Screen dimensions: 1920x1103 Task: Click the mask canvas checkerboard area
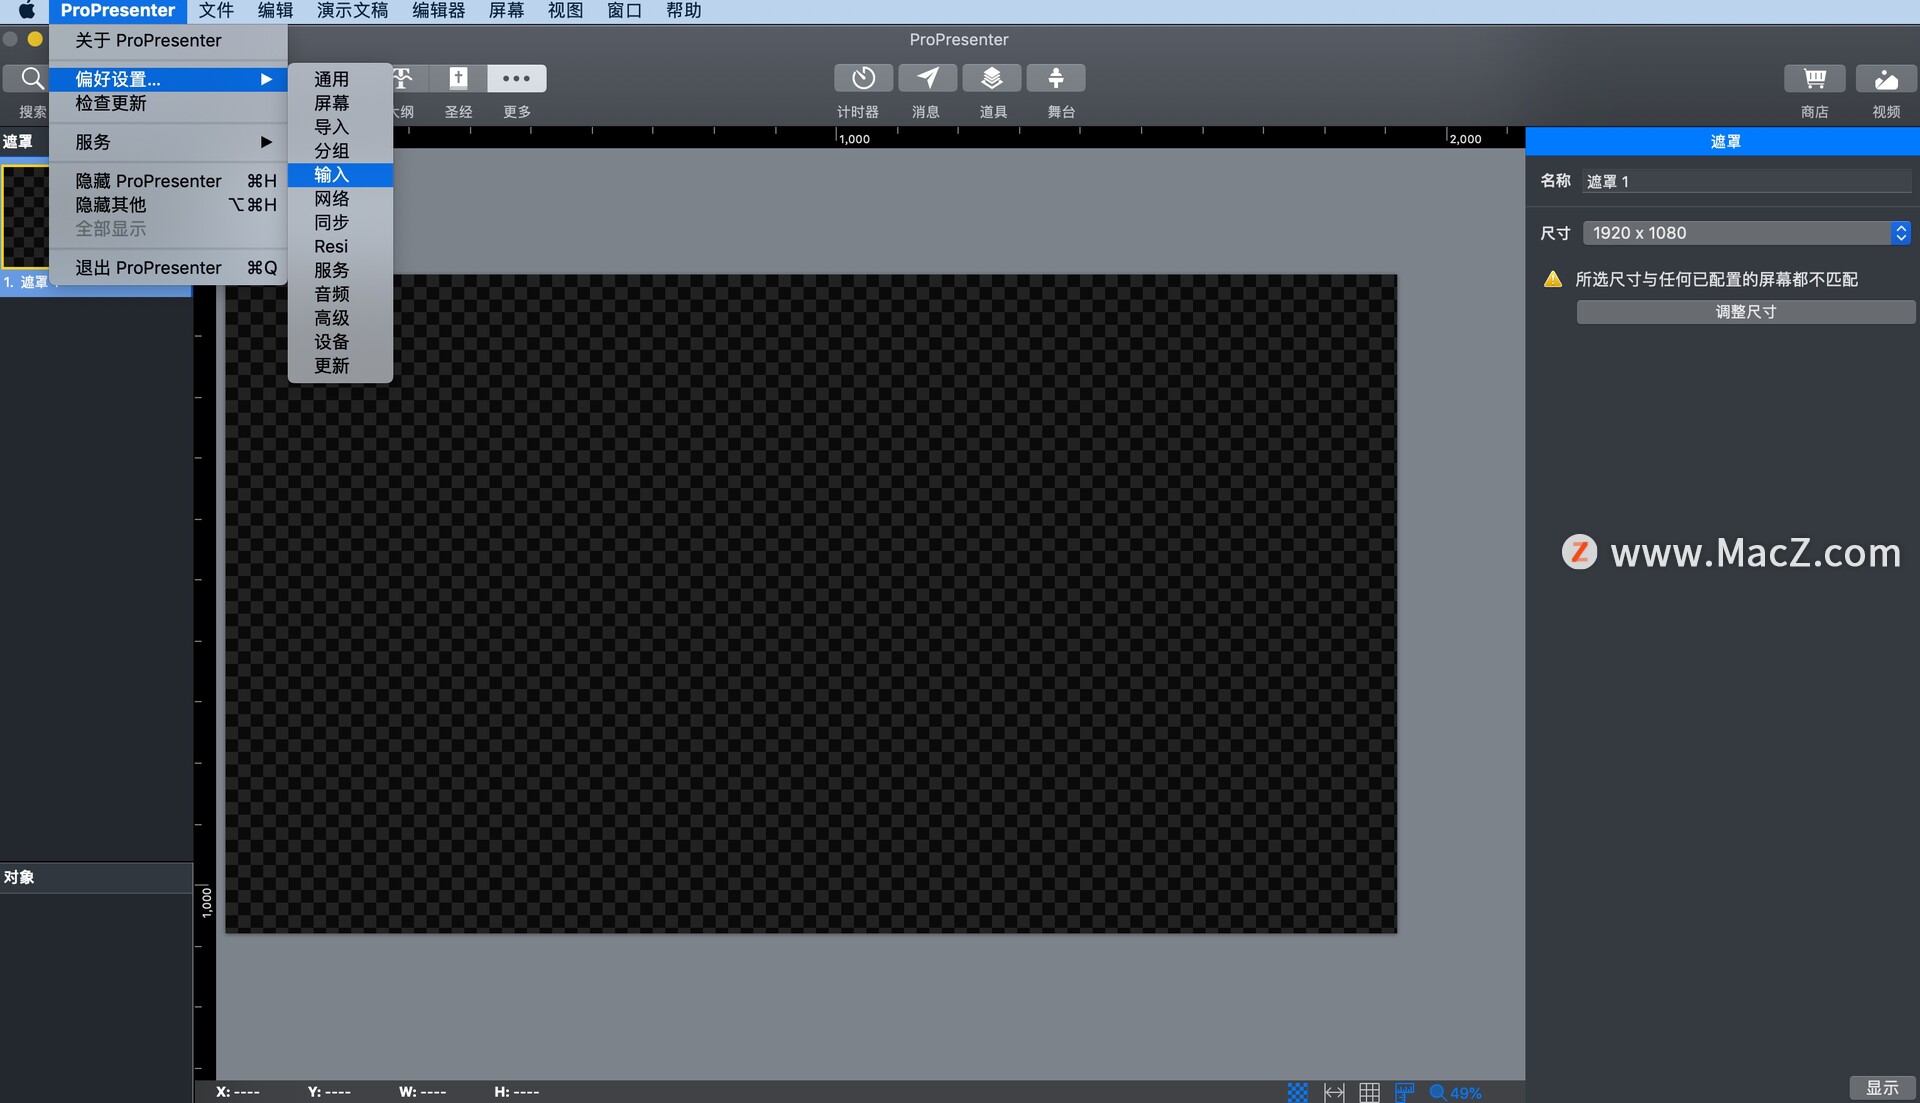pyautogui.click(x=810, y=604)
